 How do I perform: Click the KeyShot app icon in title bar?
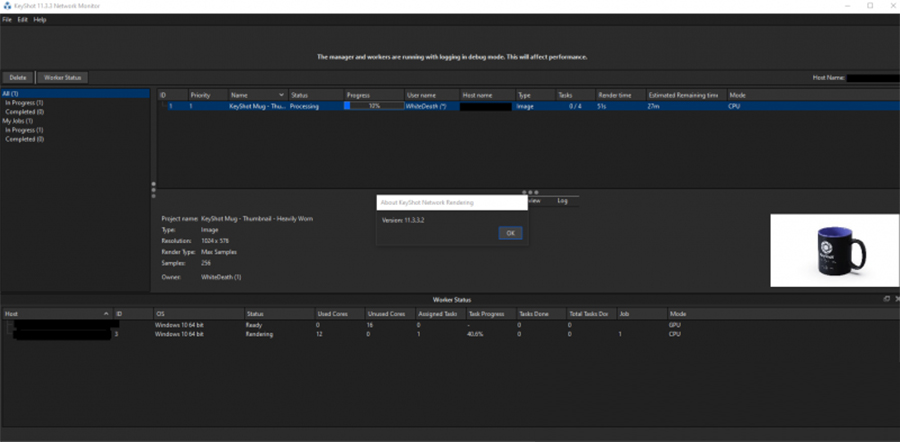point(6,6)
